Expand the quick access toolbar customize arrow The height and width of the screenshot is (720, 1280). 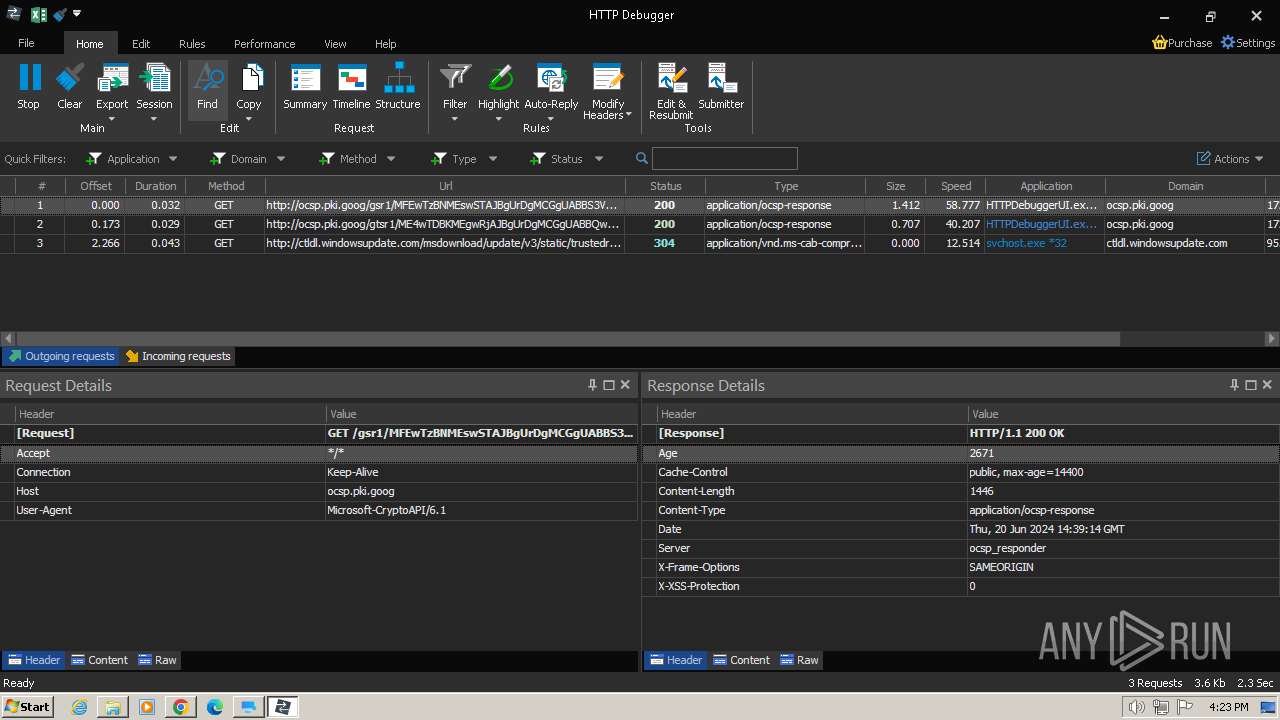(x=77, y=14)
